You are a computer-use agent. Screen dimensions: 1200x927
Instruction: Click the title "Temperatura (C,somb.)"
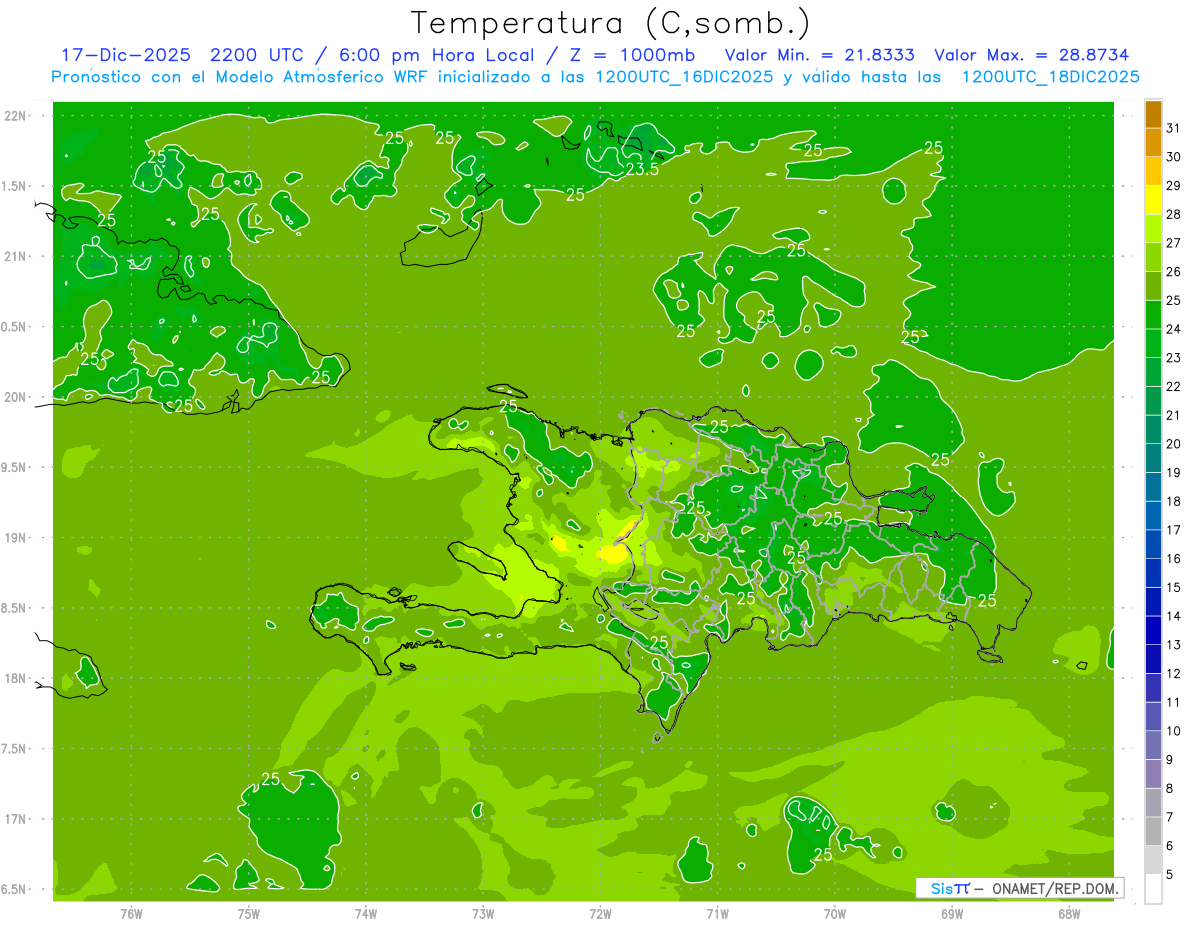(x=611, y=23)
